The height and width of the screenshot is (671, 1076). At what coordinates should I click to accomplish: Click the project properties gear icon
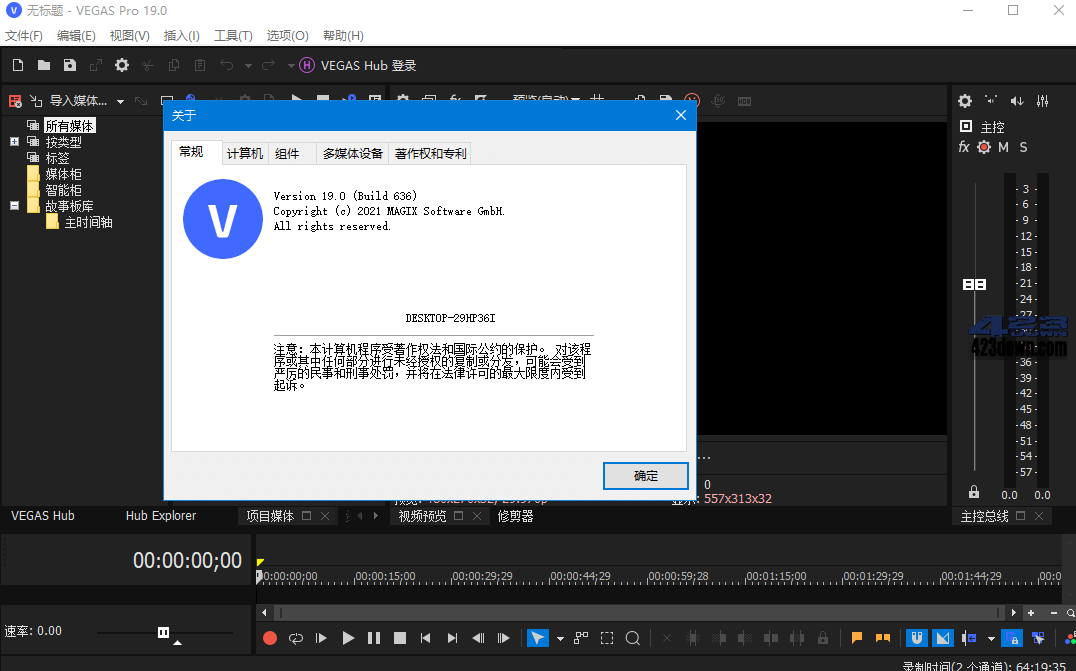click(x=120, y=65)
